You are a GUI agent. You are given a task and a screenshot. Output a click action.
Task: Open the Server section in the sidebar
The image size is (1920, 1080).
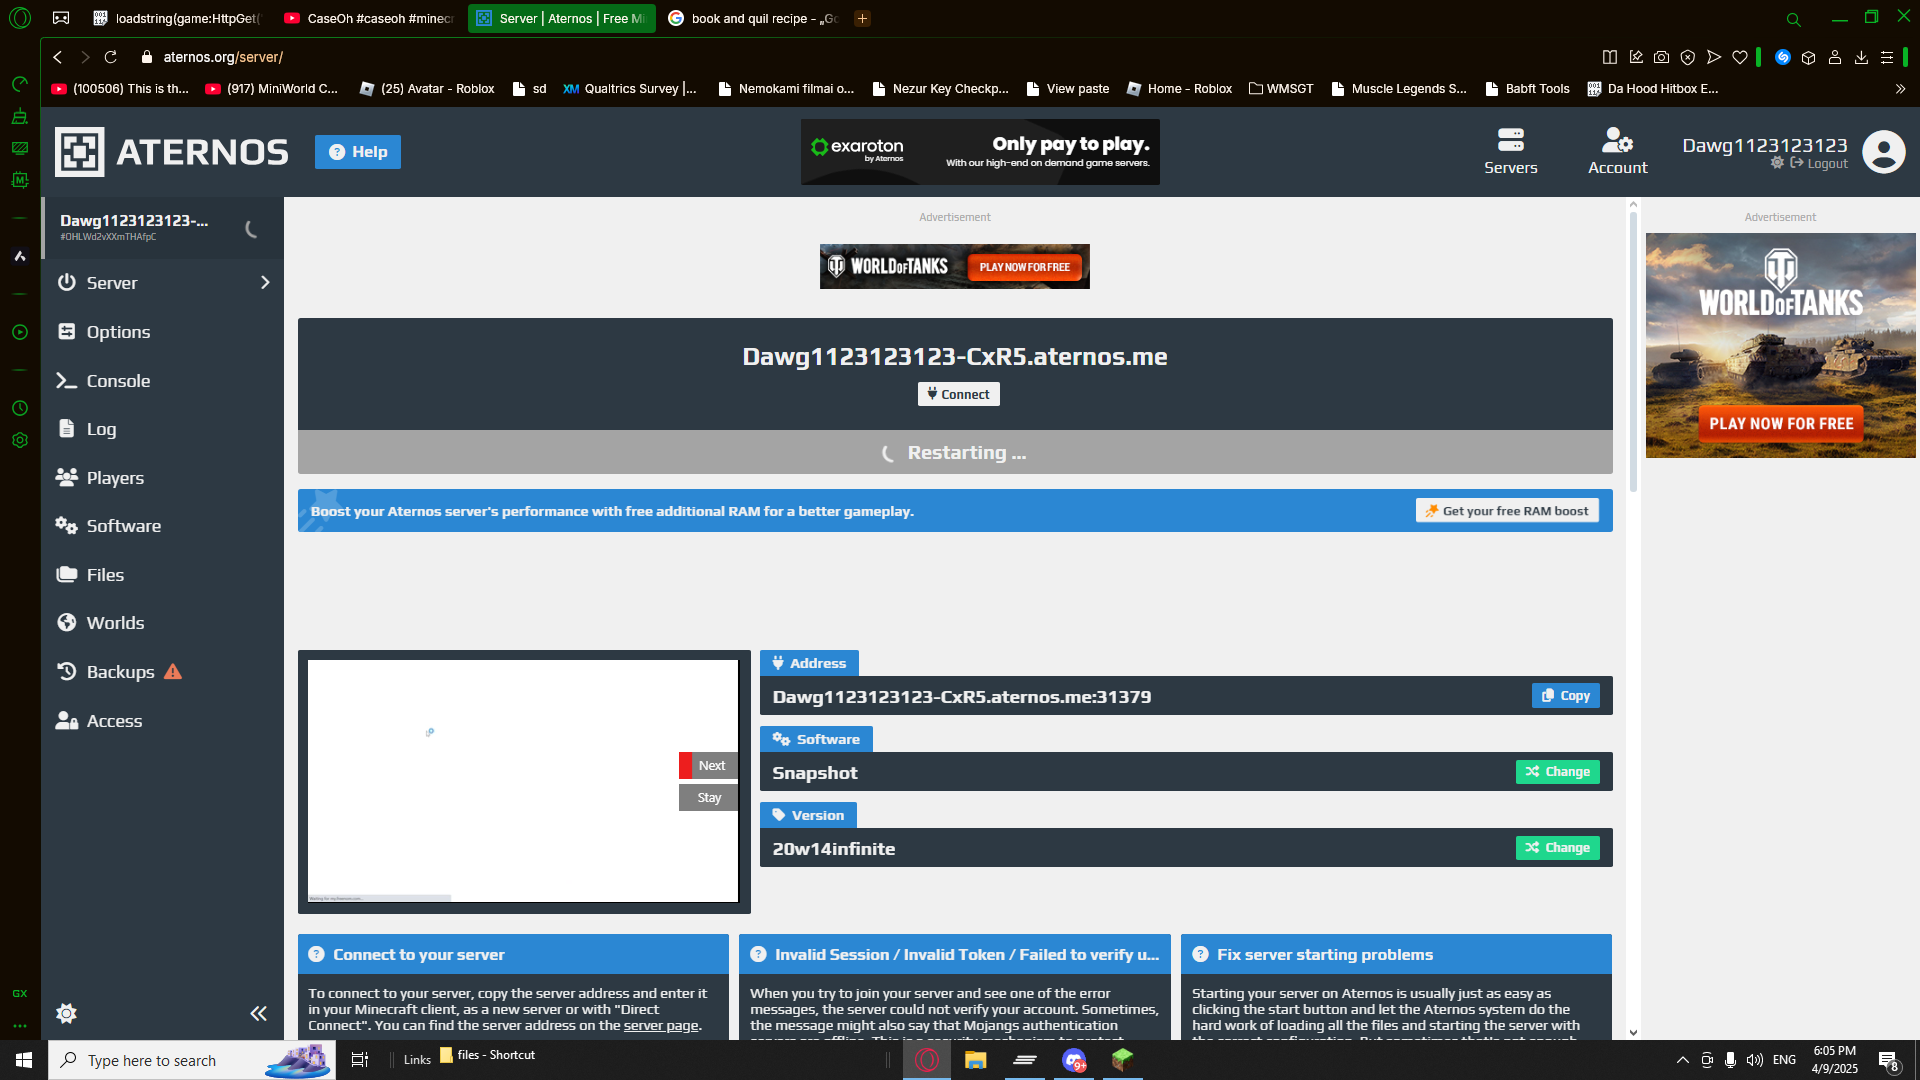tap(160, 283)
